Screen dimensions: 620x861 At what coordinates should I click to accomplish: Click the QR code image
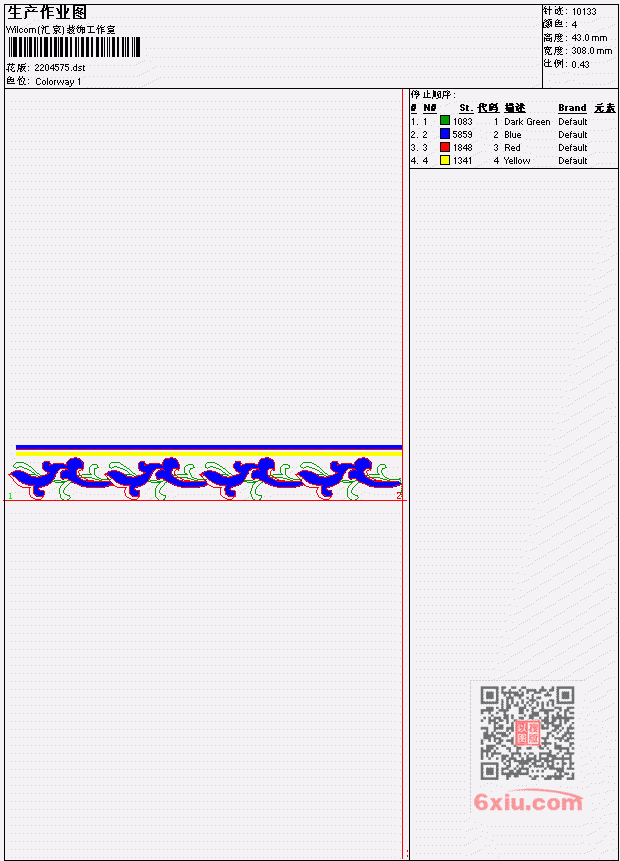pyautogui.click(x=527, y=733)
